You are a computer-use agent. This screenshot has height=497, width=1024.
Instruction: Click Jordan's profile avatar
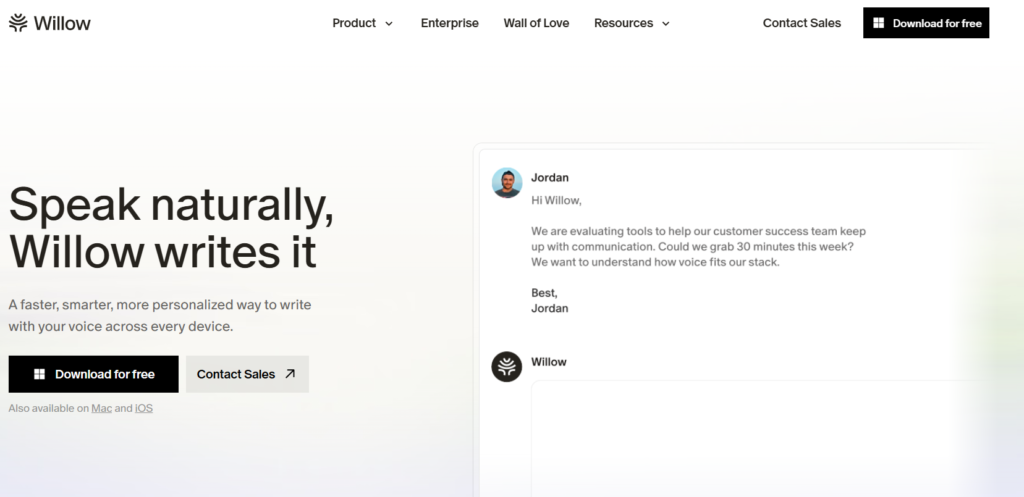pyautogui.click(x=507, y=182)
